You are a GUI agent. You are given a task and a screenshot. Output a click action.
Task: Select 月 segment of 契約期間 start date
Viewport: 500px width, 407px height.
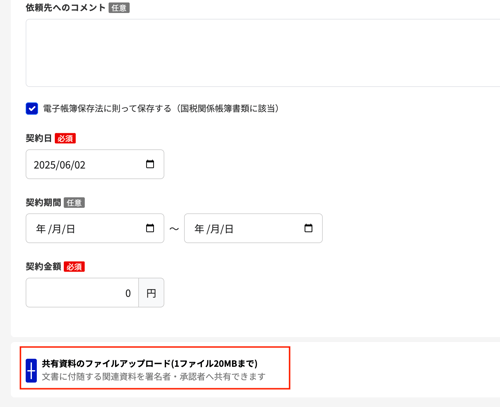[56, 229]
